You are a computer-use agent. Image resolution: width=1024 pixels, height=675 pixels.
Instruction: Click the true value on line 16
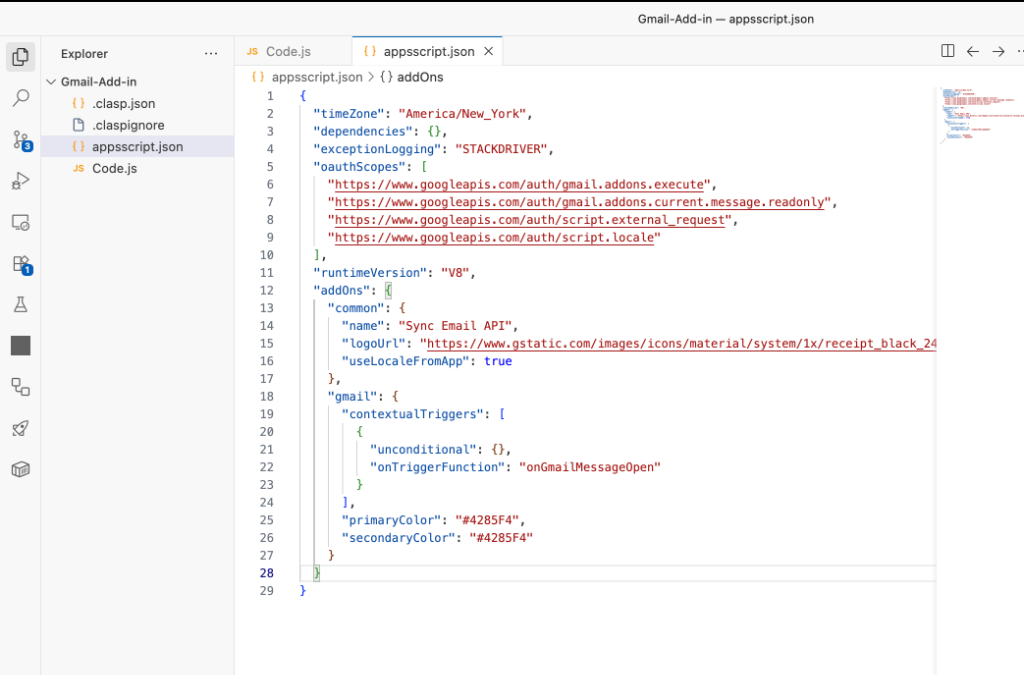coord(498,361)
